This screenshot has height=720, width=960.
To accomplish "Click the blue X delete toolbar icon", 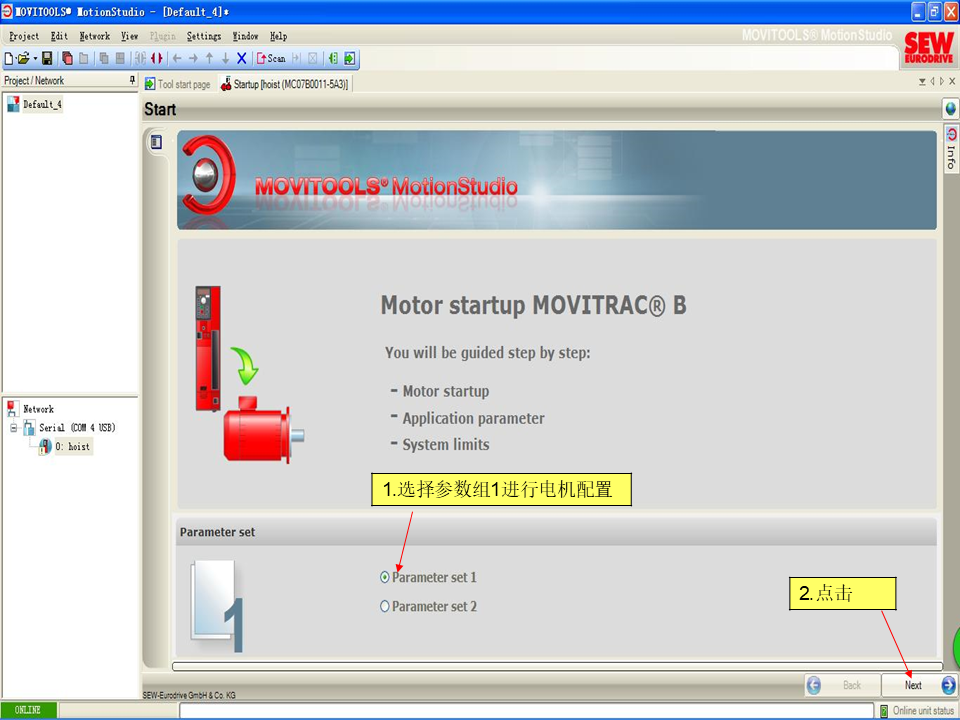I will [241, 59].
